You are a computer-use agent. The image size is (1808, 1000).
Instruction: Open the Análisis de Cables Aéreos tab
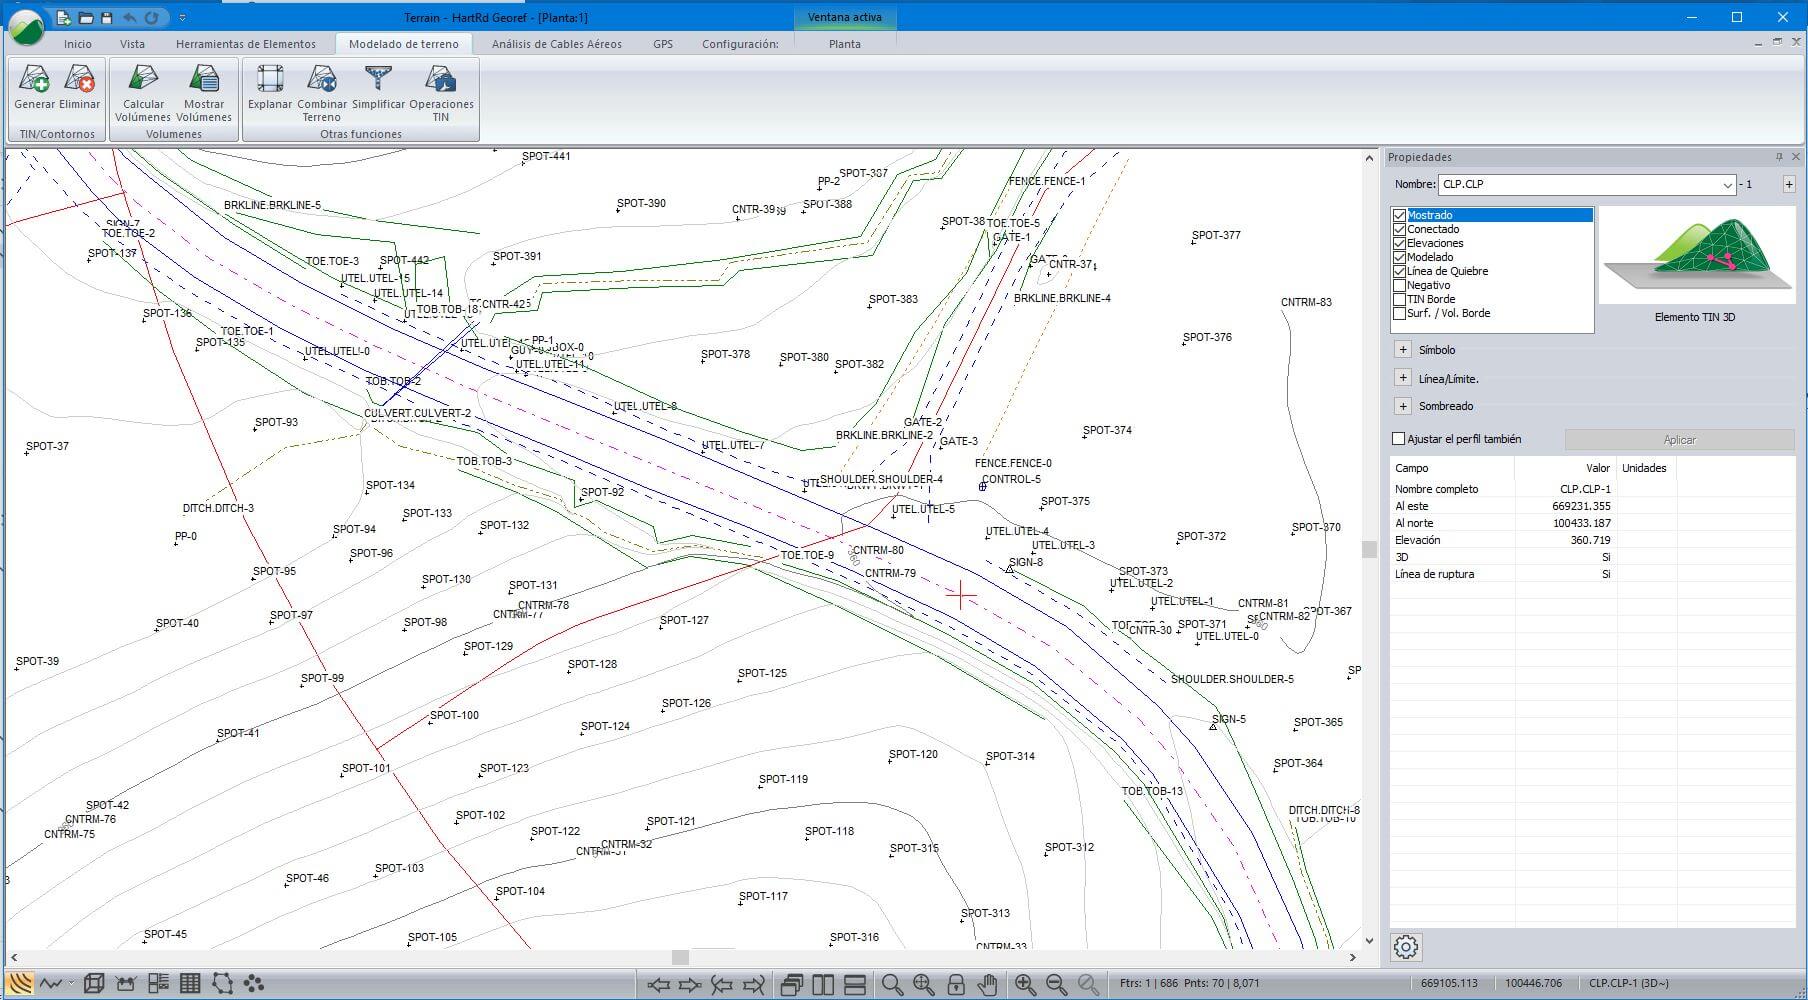coord(556,44)
